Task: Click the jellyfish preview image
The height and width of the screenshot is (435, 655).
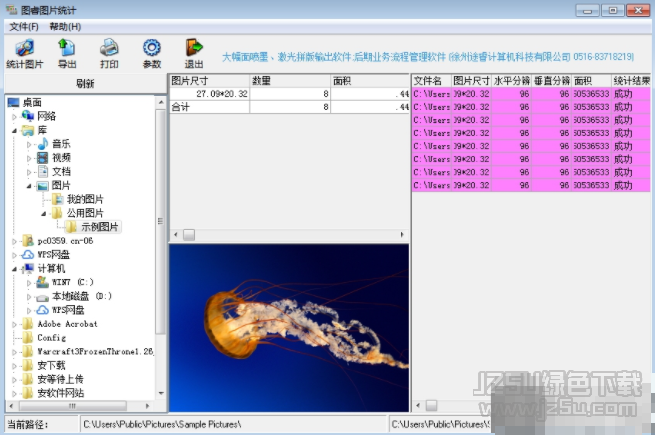Action: pyautogui.click(x=289, y=328)
